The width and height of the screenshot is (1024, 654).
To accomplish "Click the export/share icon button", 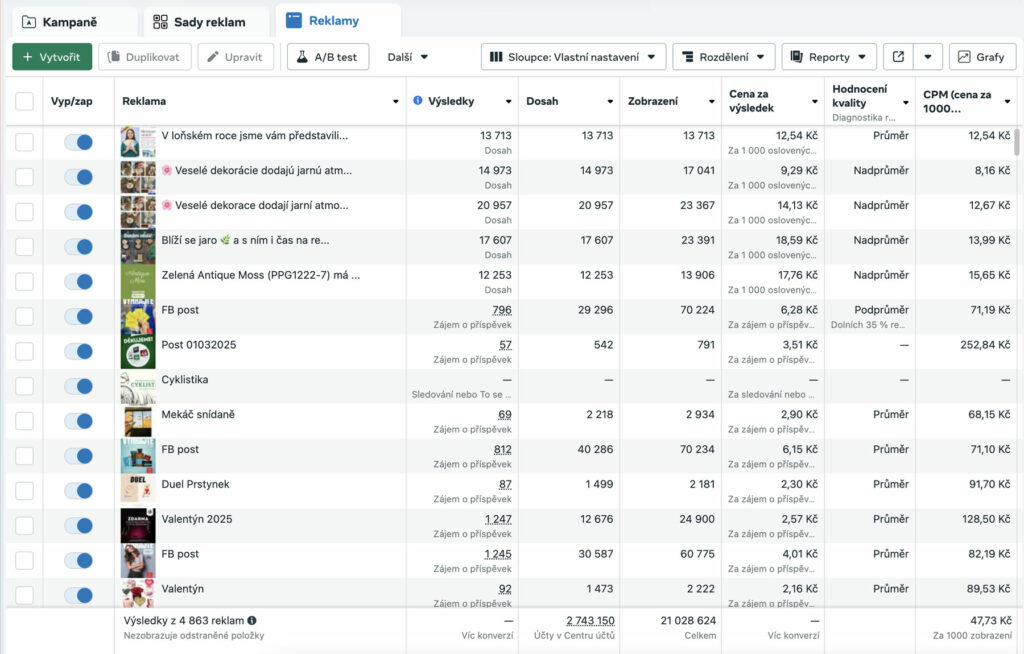I will pos(898,57).
